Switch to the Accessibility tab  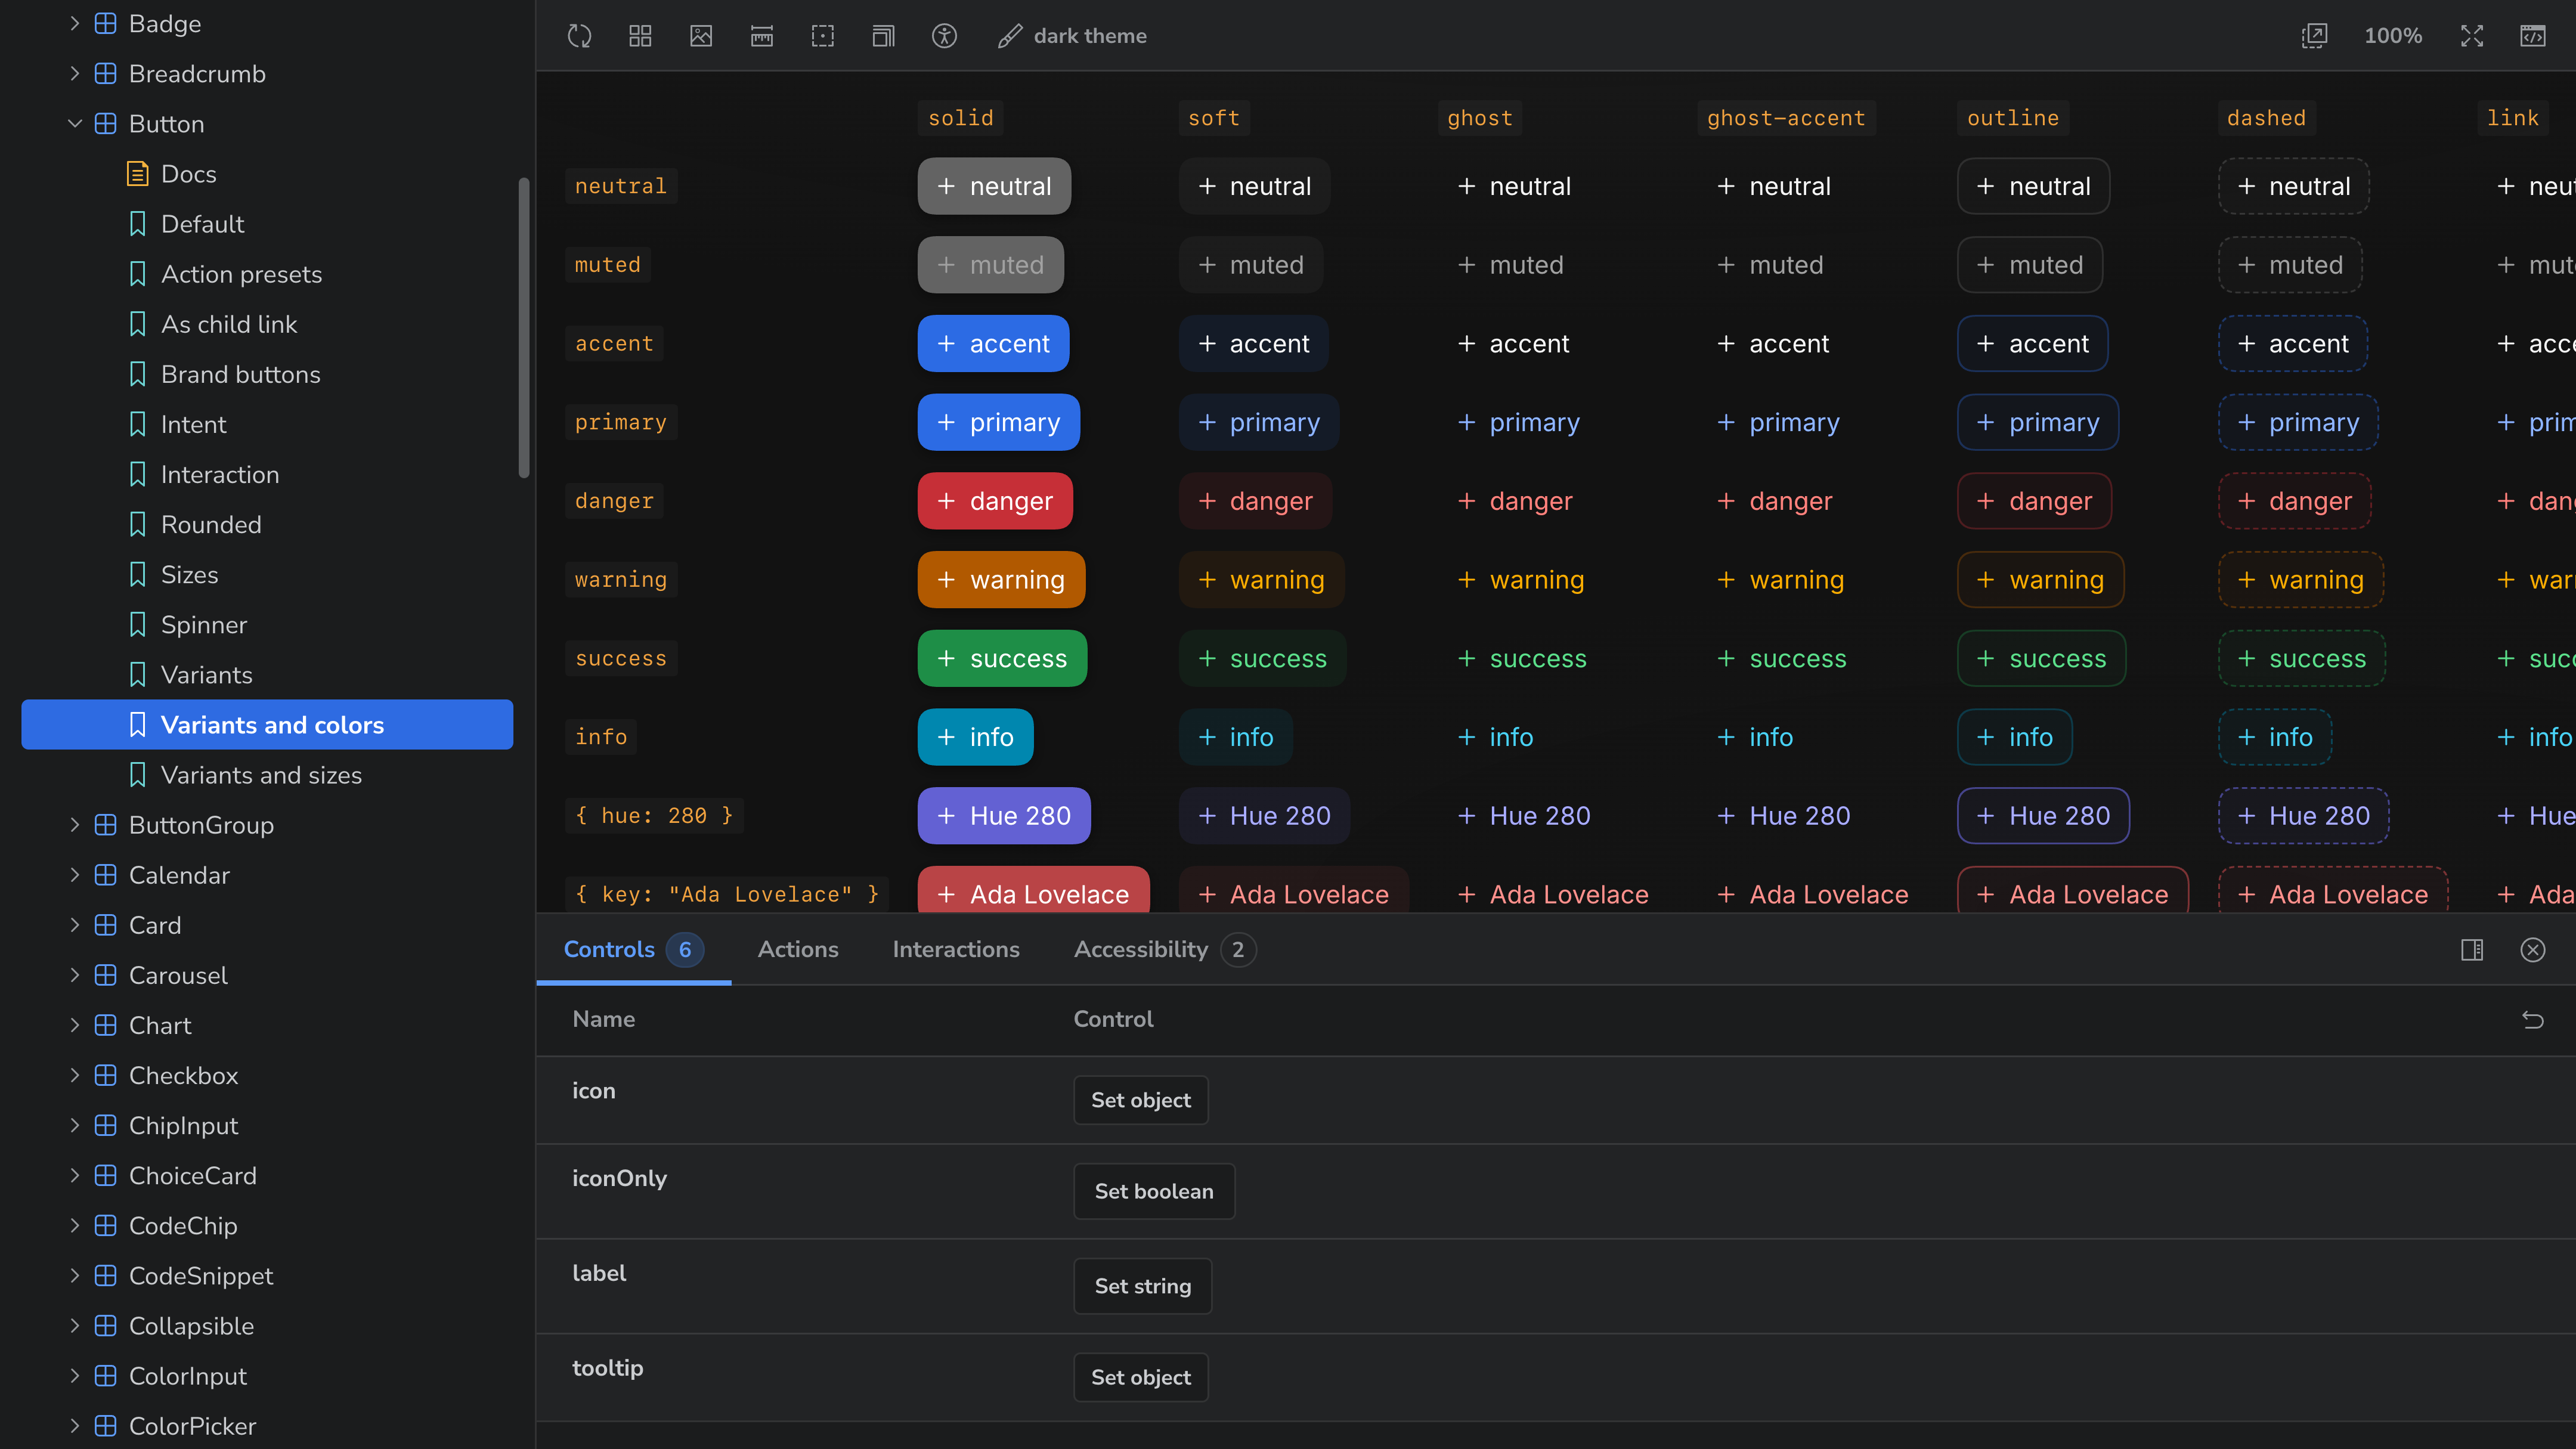tap(1164, 950)
